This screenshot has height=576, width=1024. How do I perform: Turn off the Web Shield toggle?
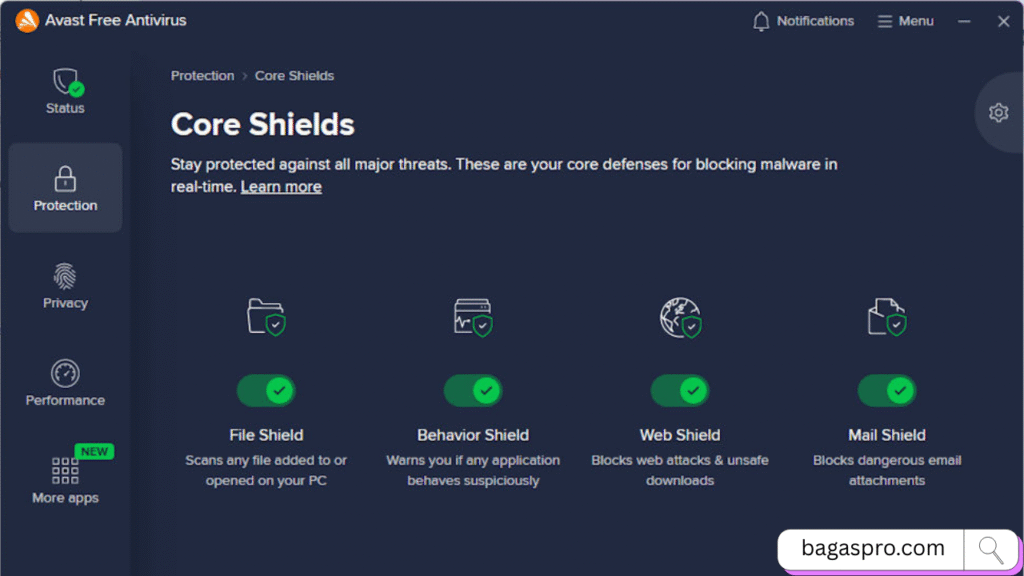pos(680,390)
